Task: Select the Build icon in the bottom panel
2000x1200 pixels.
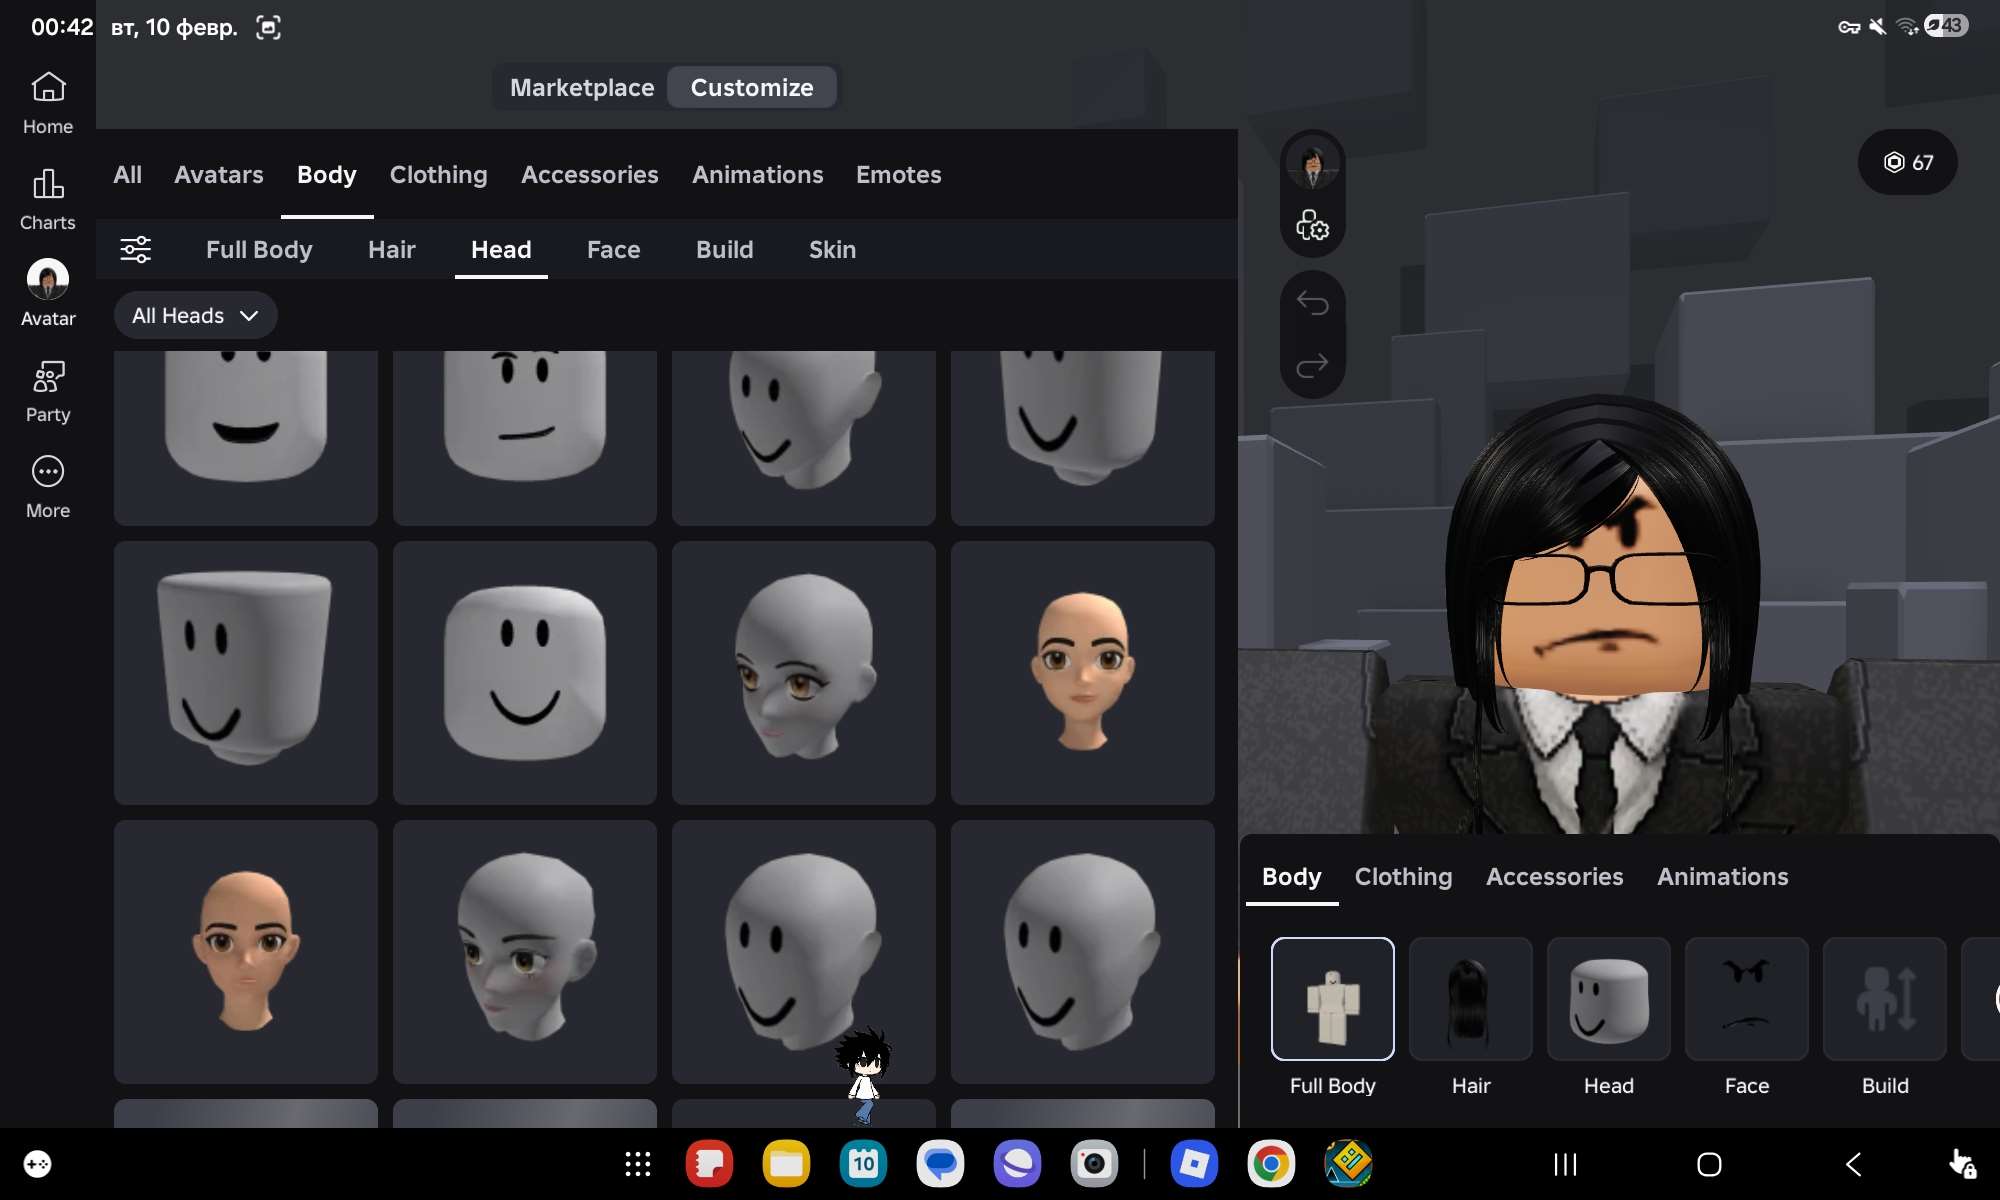Action: tap(1884, 999)
